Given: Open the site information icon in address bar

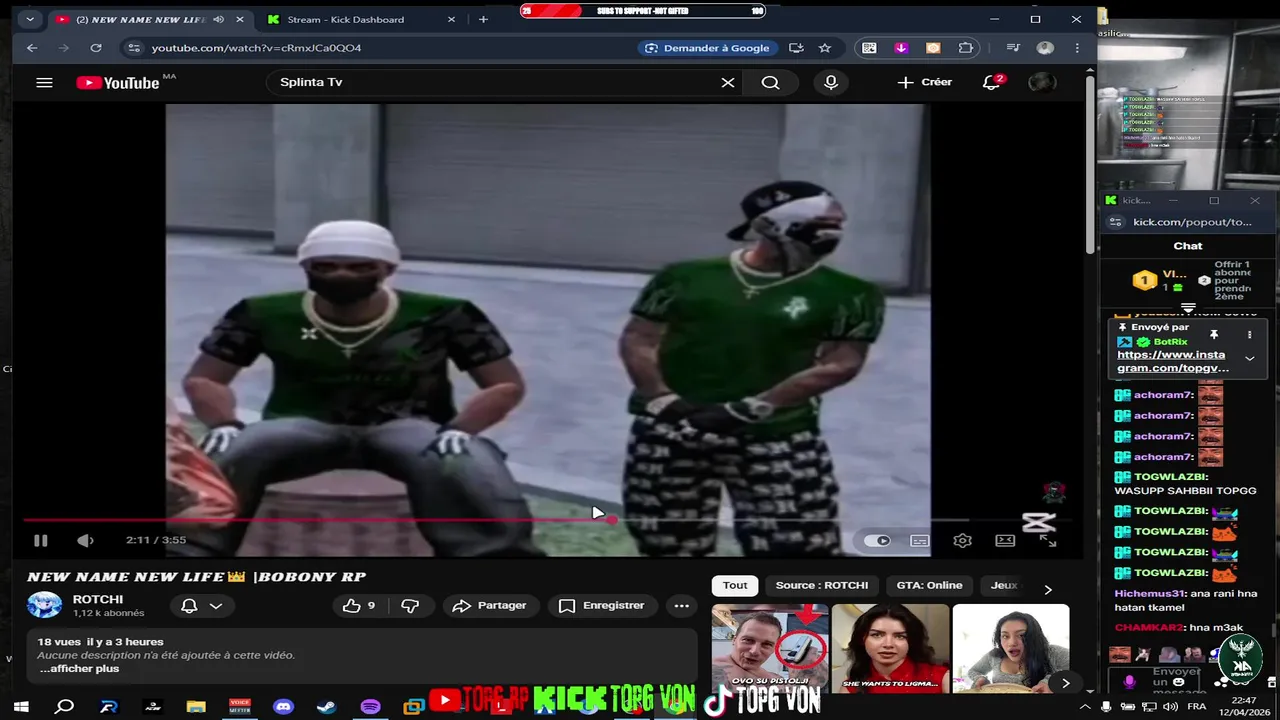Looking at the screenshot, I should click(x=134, y=48).
